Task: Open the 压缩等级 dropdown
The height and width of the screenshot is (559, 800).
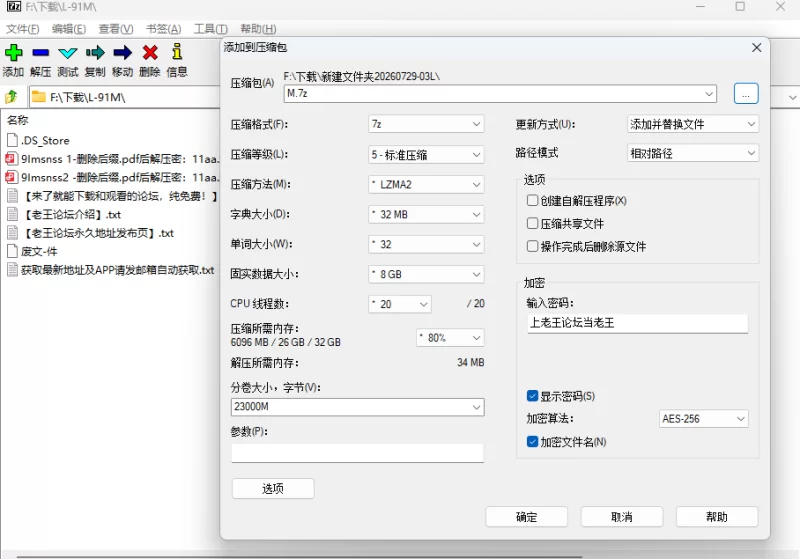Action: click(426, 155)
